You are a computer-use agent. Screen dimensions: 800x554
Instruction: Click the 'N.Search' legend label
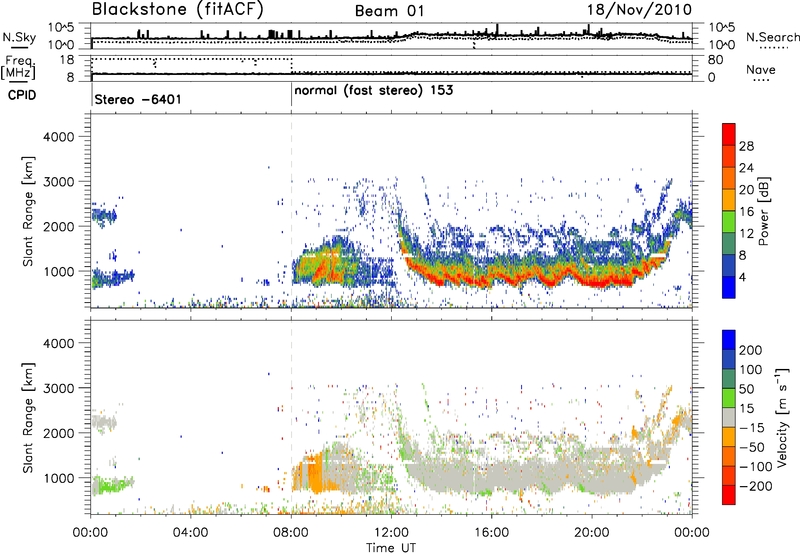(772, 37)
